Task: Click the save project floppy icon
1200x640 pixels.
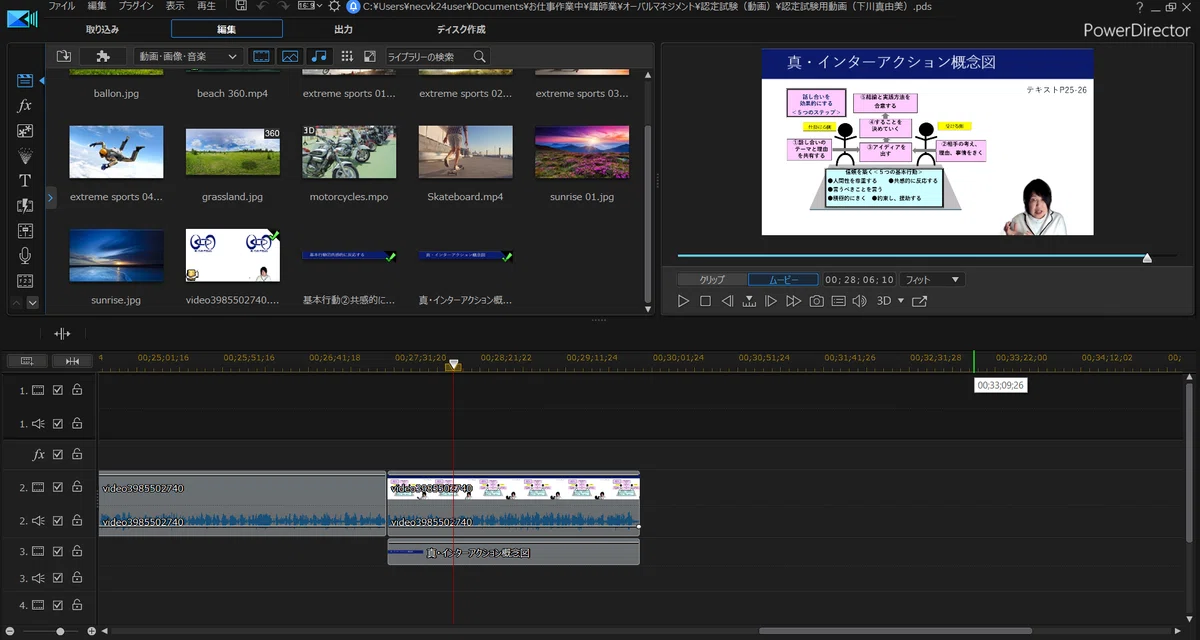Action: (241, 6)
